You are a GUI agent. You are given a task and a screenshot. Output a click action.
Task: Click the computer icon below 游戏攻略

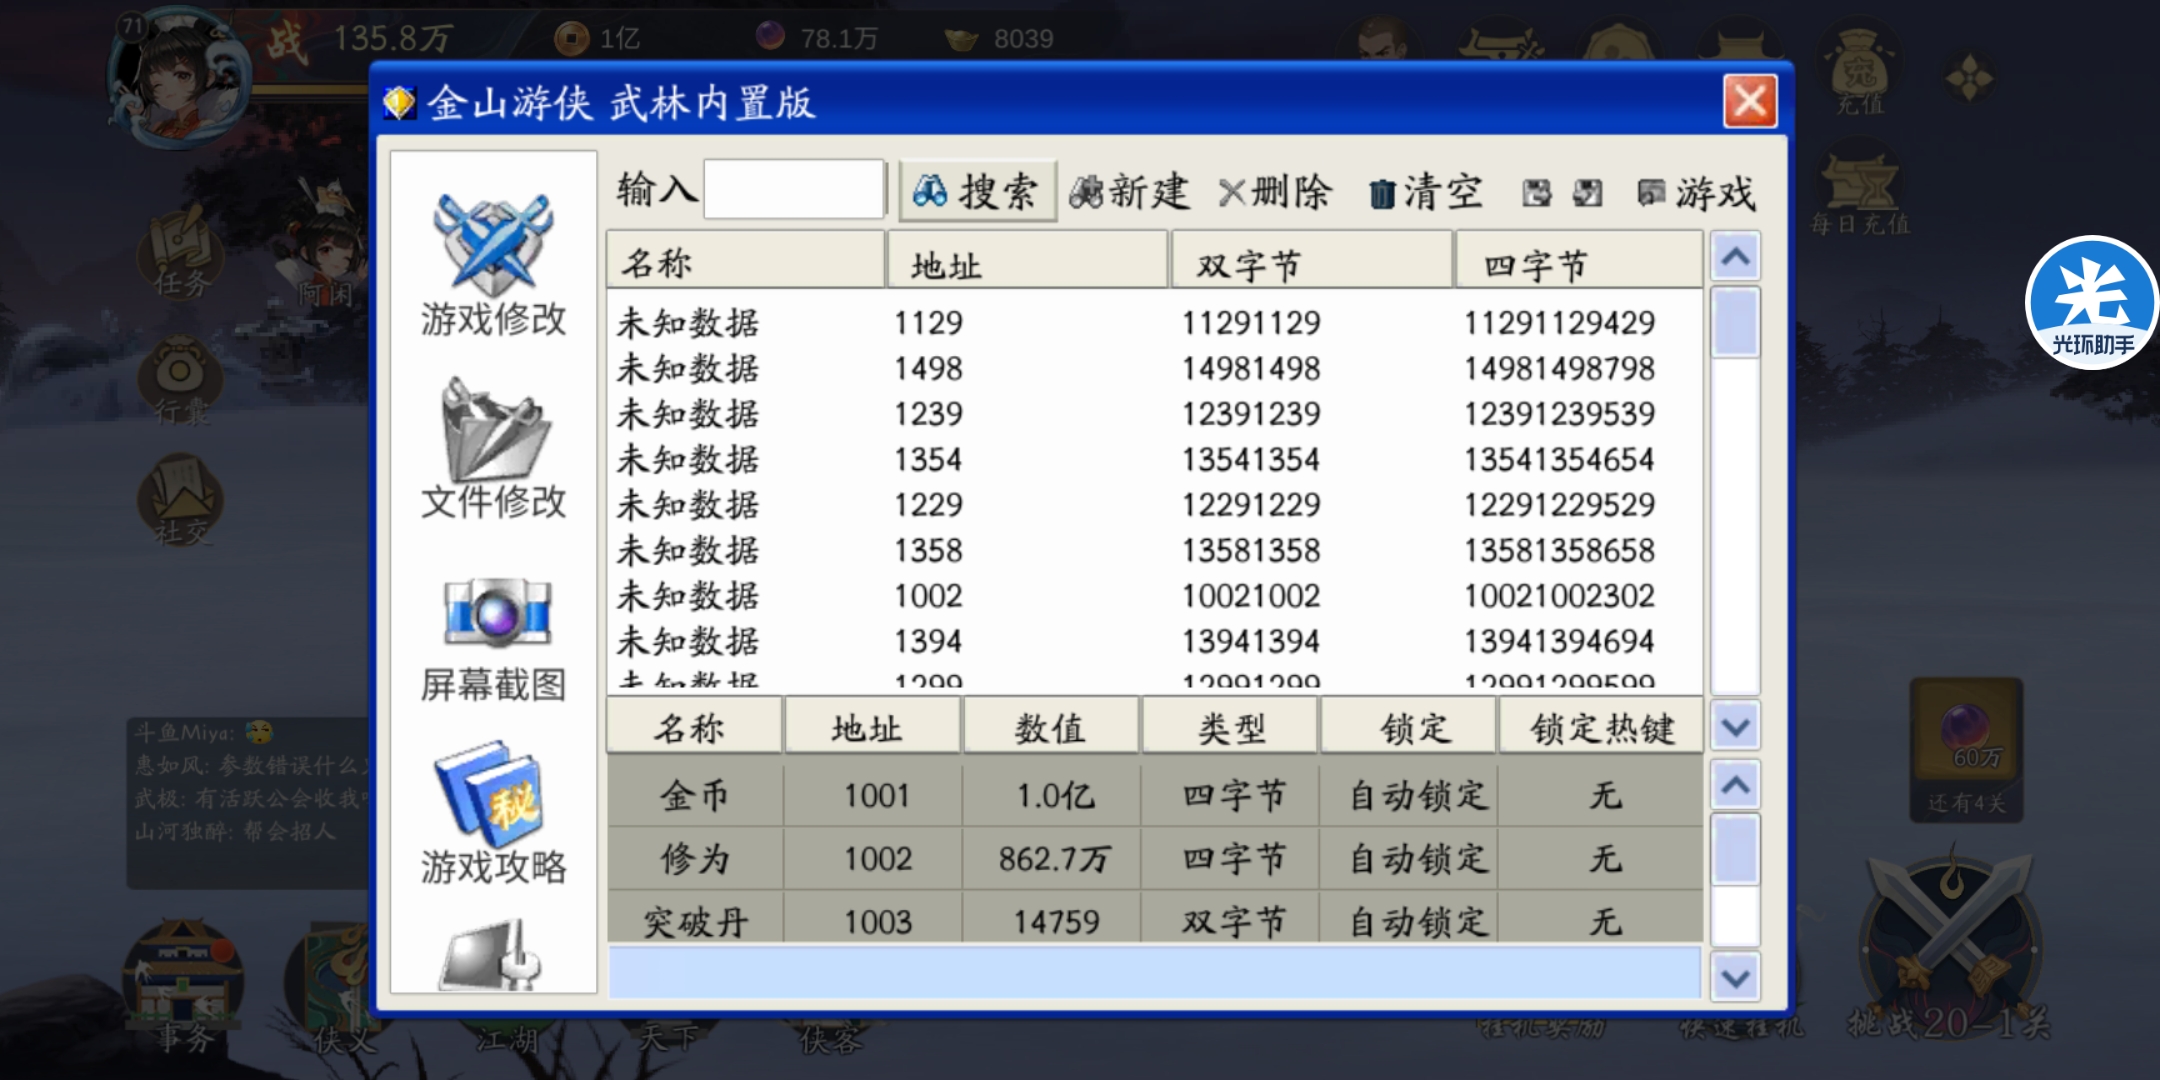493,955
